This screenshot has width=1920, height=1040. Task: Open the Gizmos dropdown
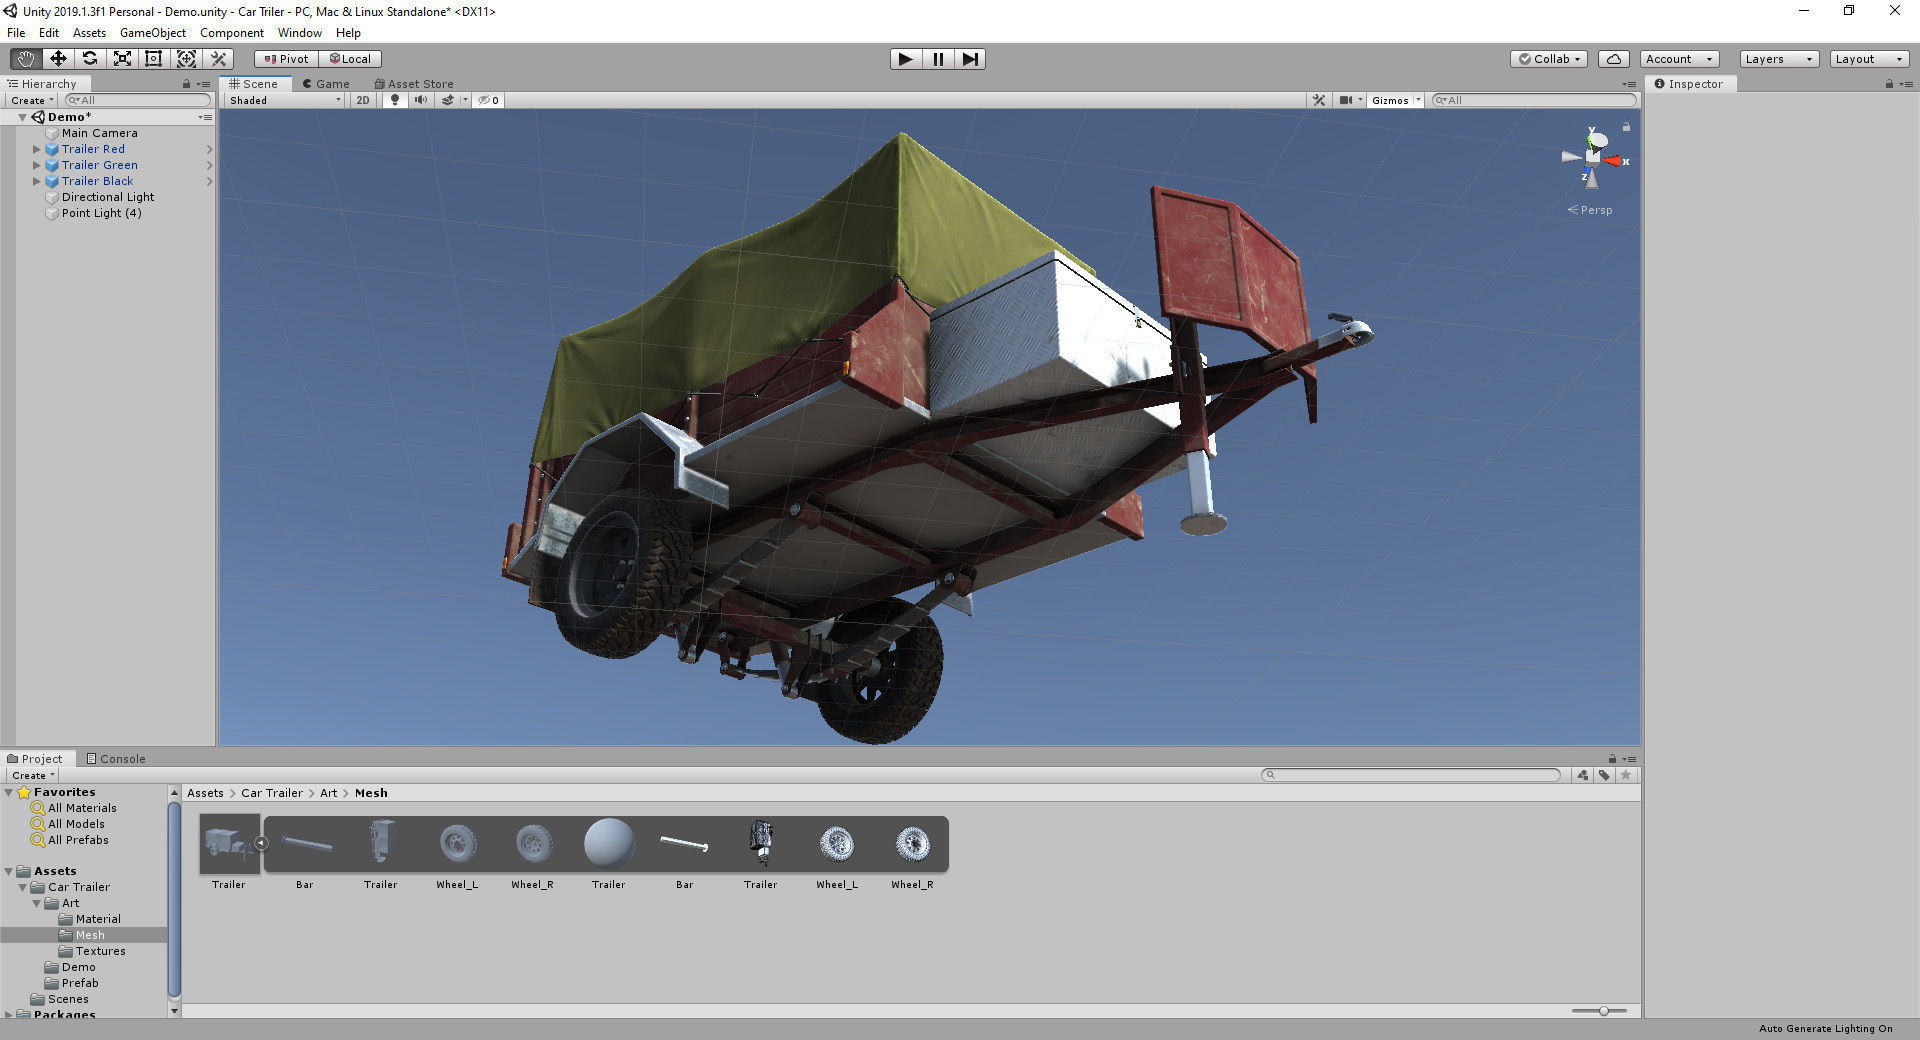[x=1396, y=100]
